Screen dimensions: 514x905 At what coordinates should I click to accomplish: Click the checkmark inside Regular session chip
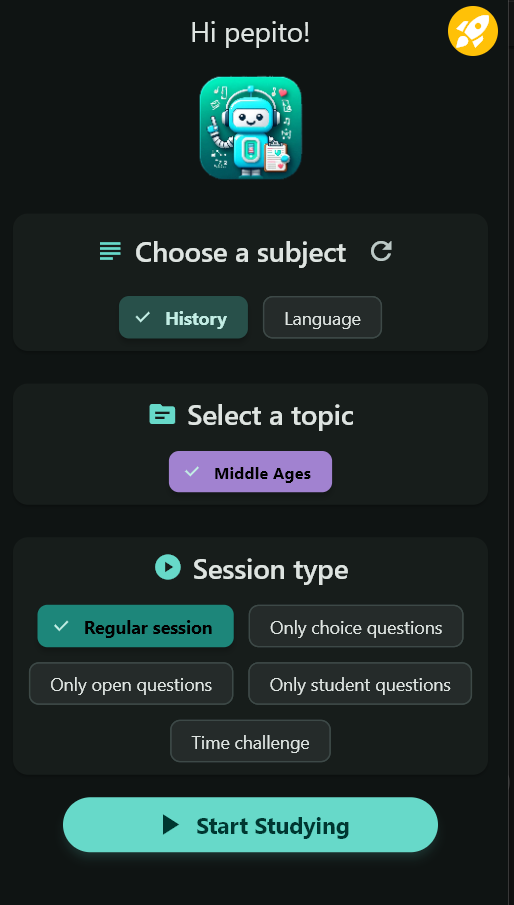point(61,626)
